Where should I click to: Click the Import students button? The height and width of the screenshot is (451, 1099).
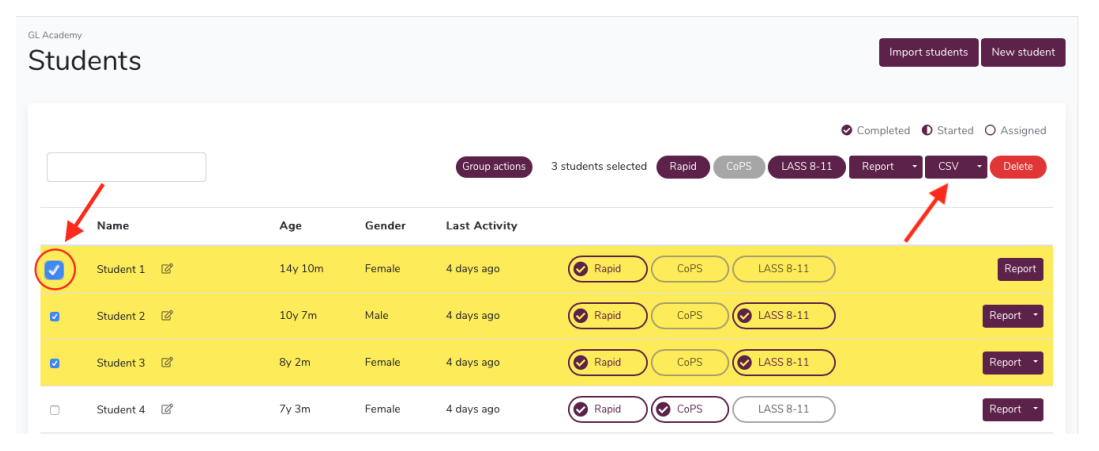point(928,52)
